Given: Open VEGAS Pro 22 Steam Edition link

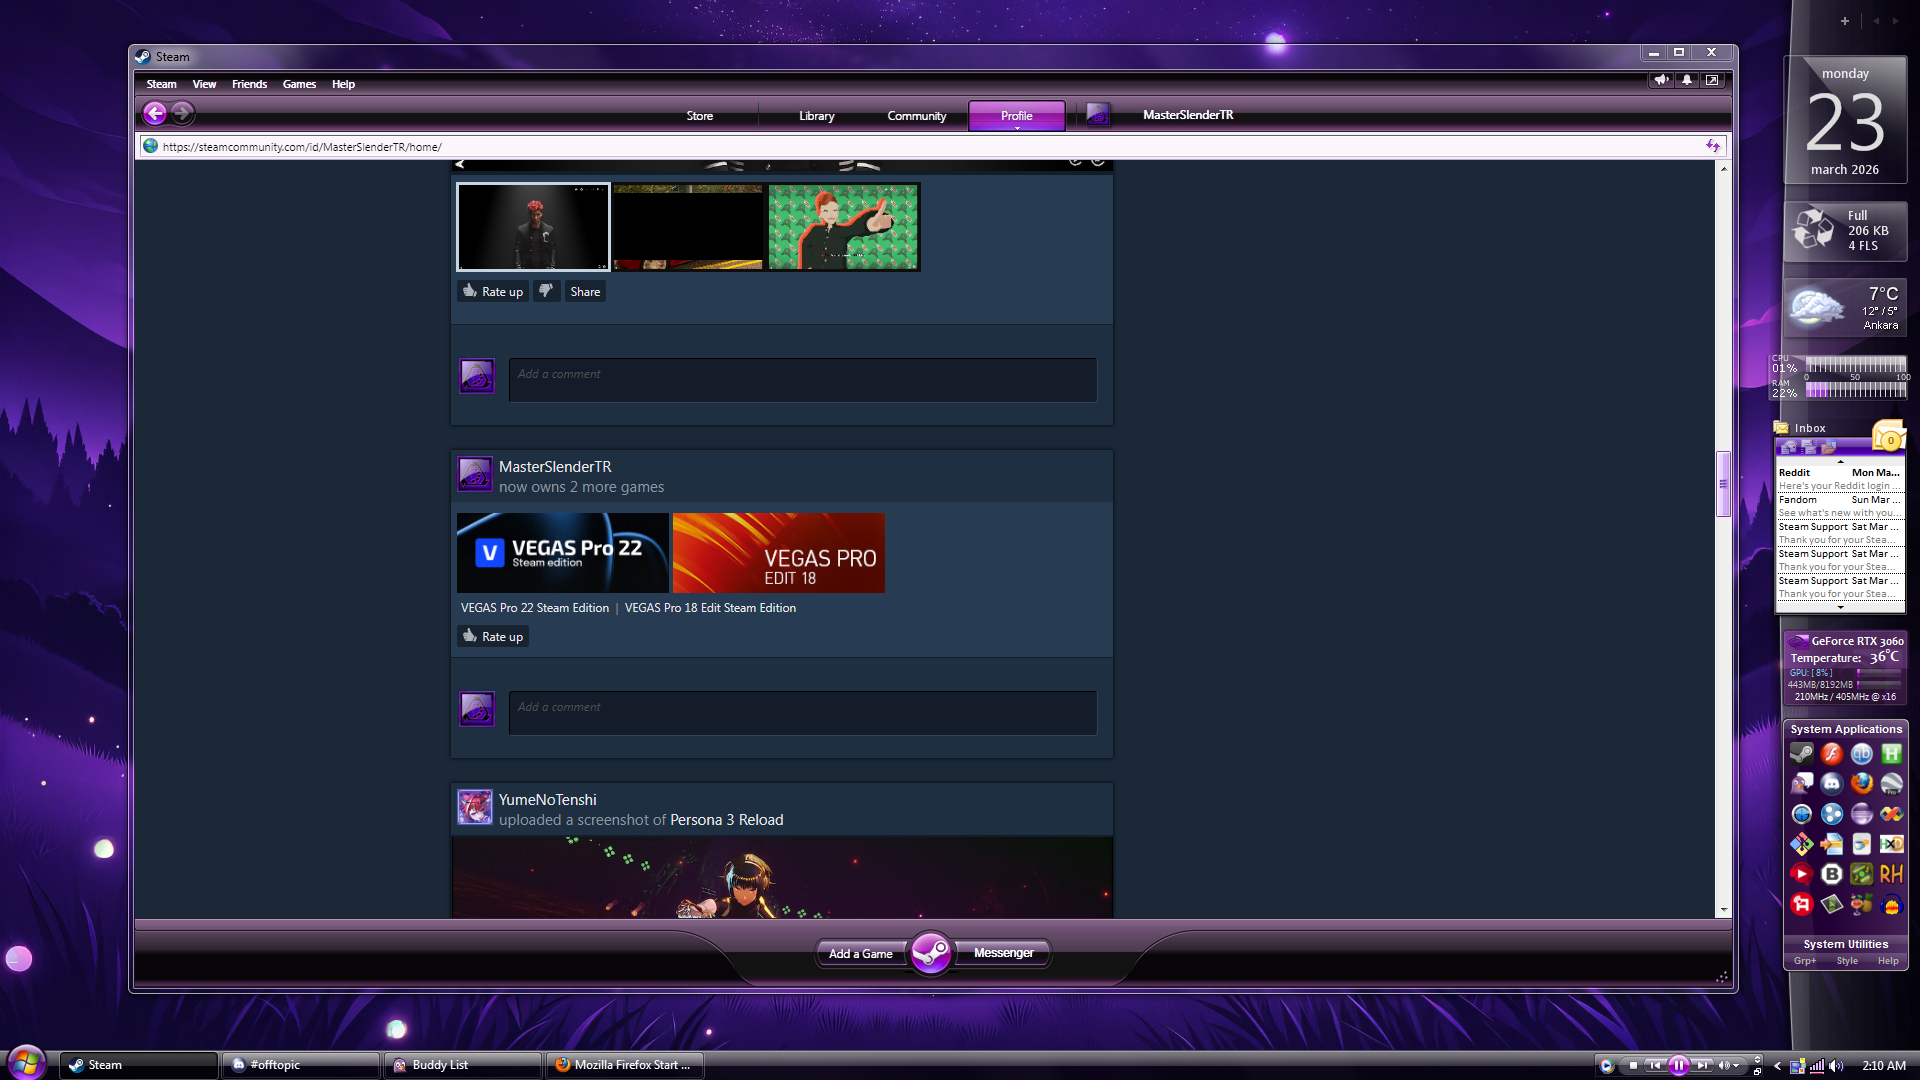Looking at the screenshot, I should (535, 608).
